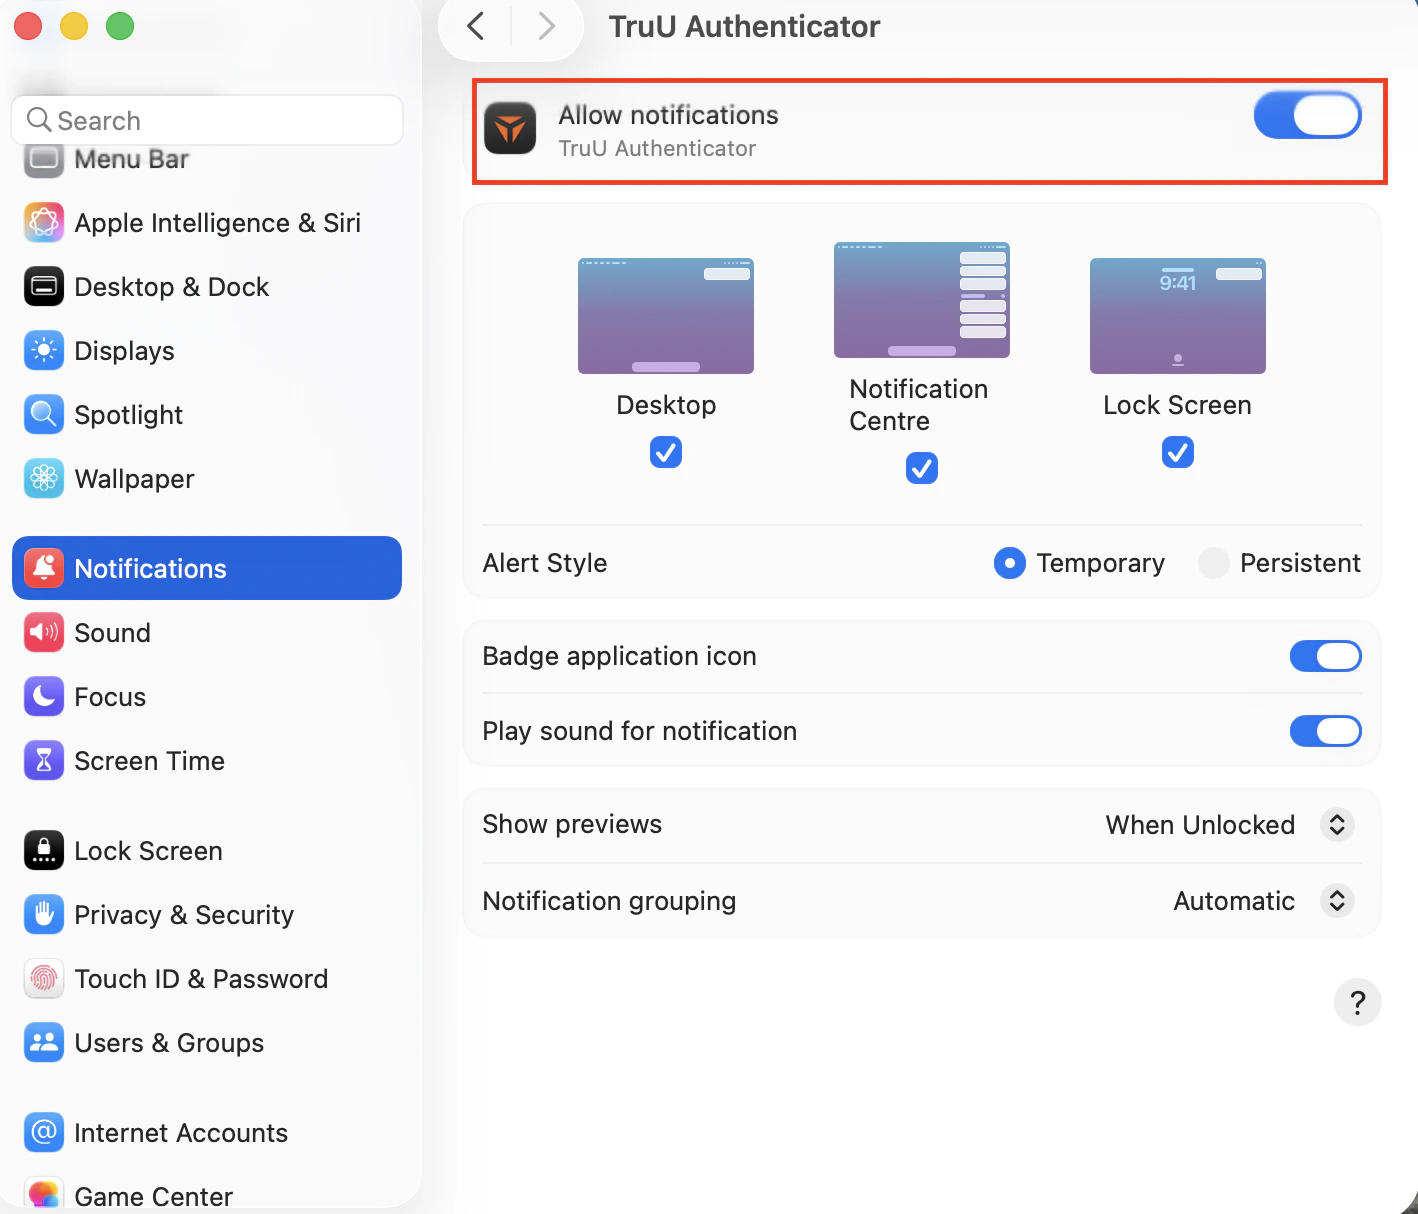Click the Wallpaper flower icon

click(44, 479)
